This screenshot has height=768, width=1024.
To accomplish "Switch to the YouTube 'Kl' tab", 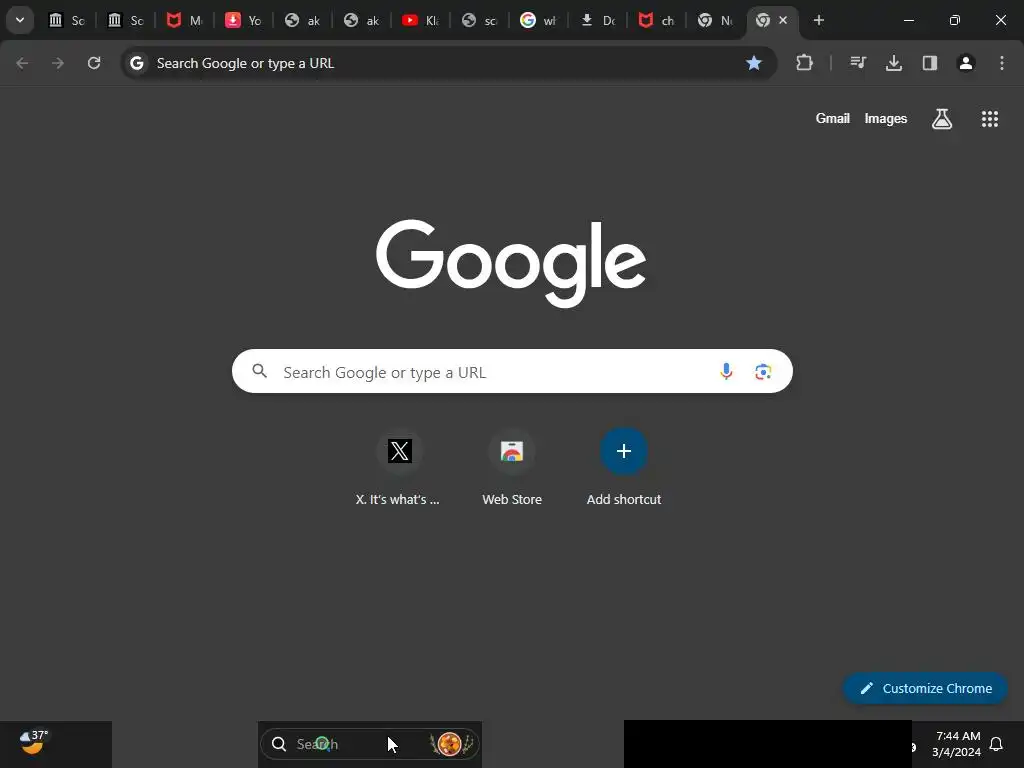I will (420, 20).
